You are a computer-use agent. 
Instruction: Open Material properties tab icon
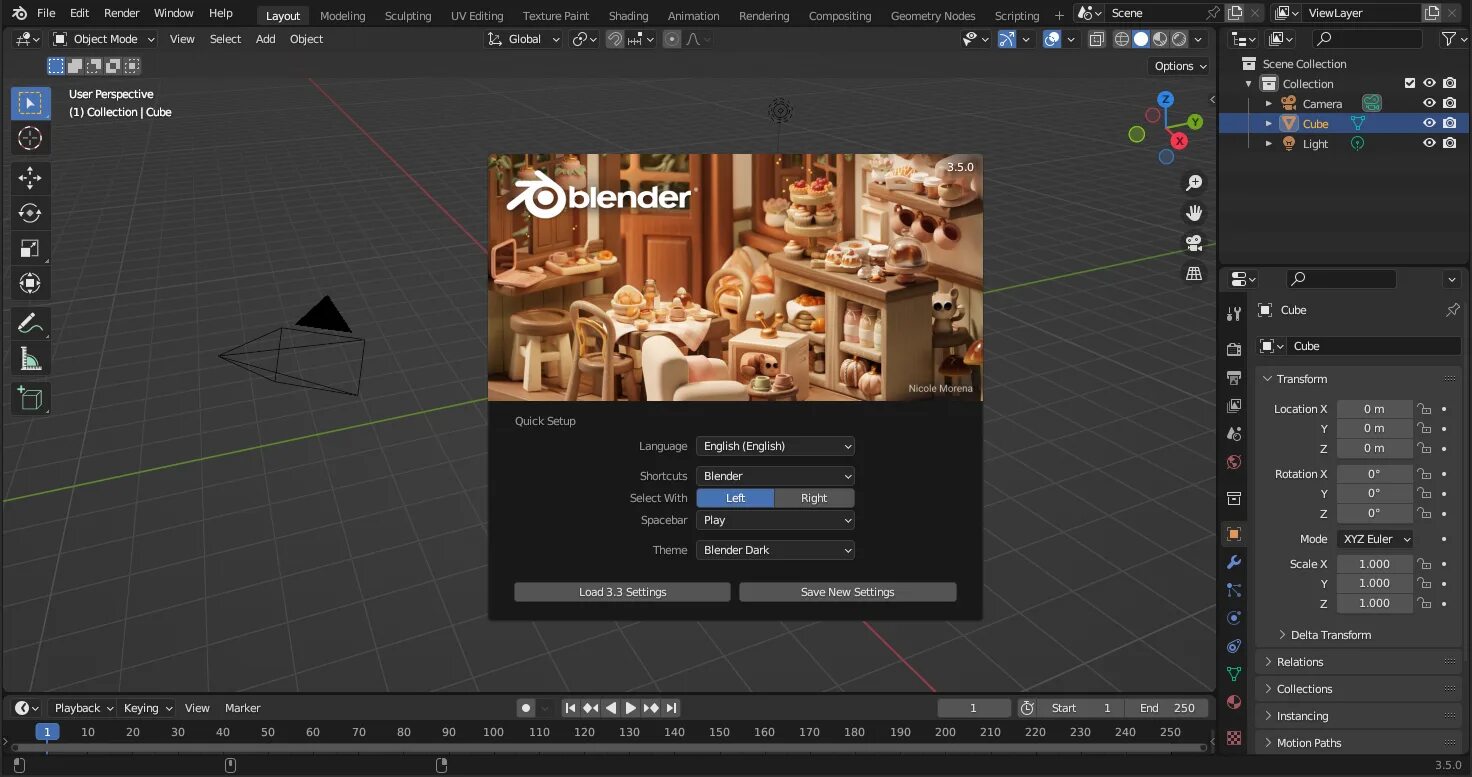(x=1234, y=702)
